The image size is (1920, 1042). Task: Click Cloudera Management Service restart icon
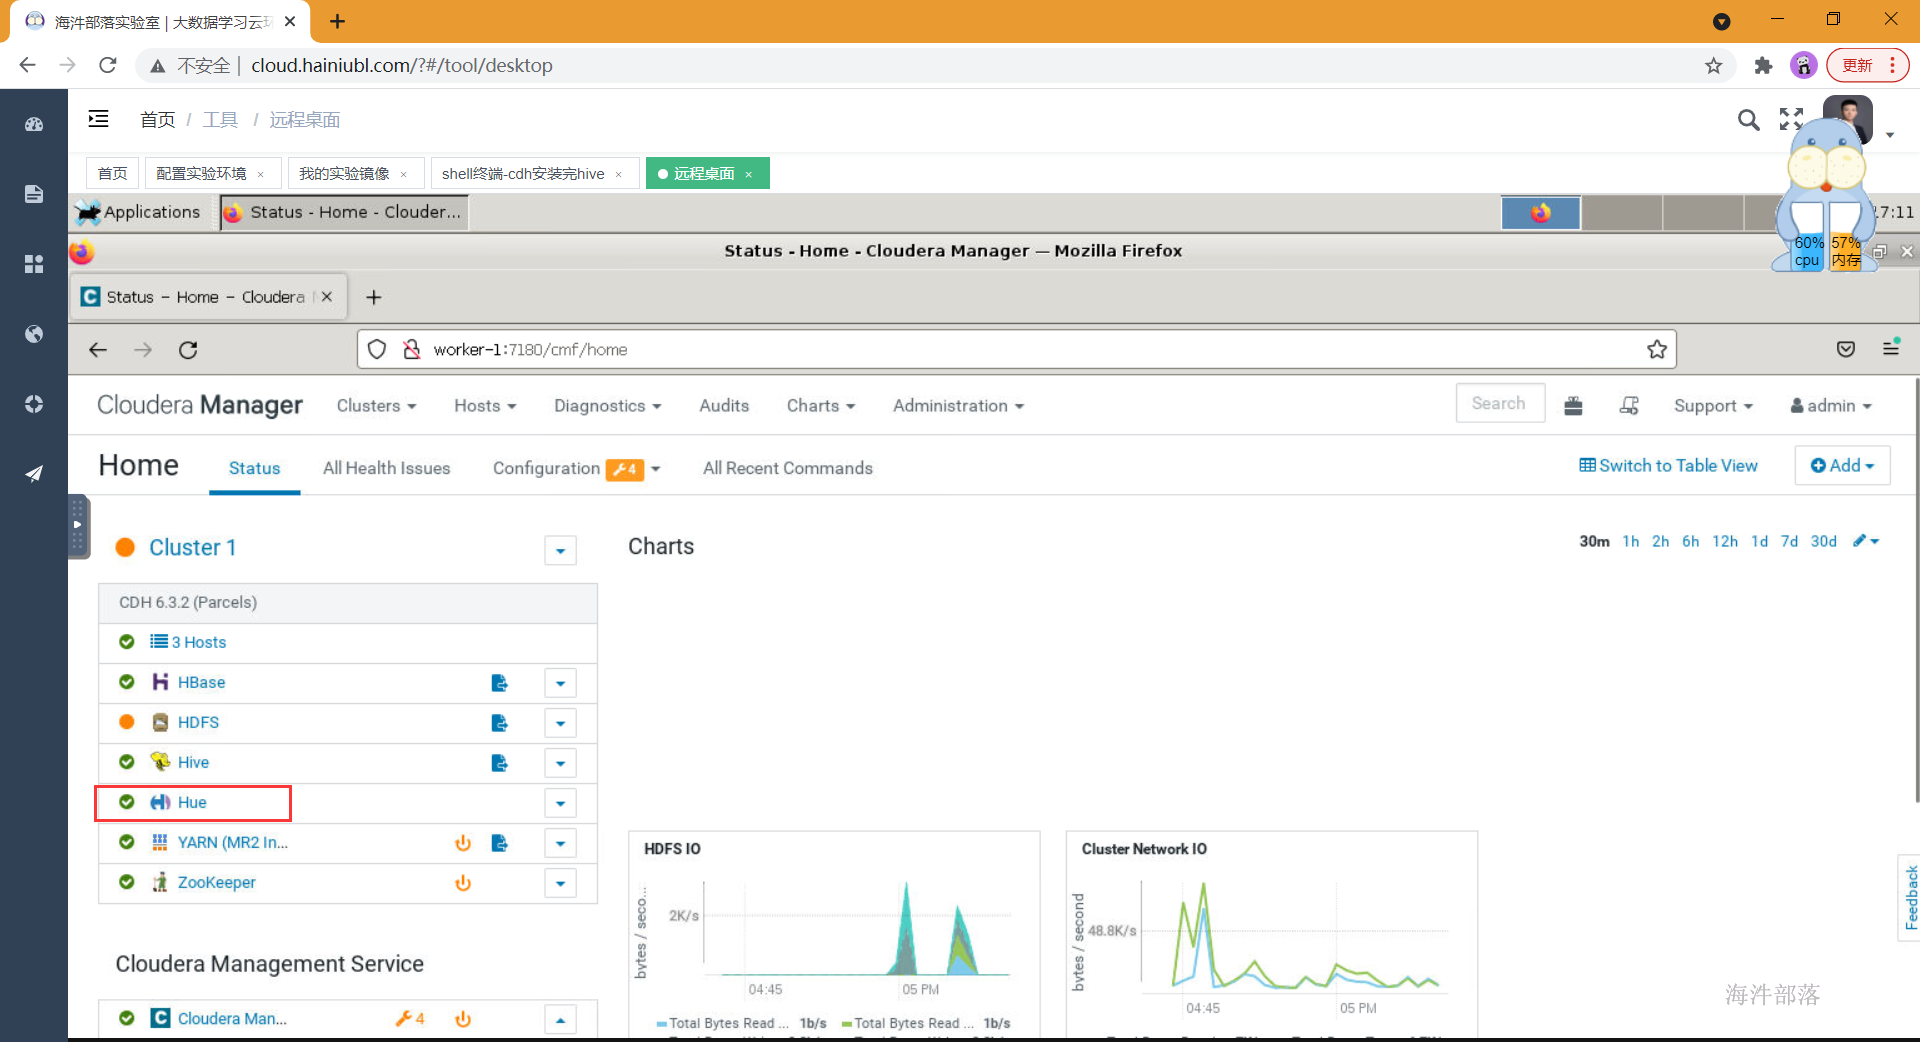[x=463, y=1019]
